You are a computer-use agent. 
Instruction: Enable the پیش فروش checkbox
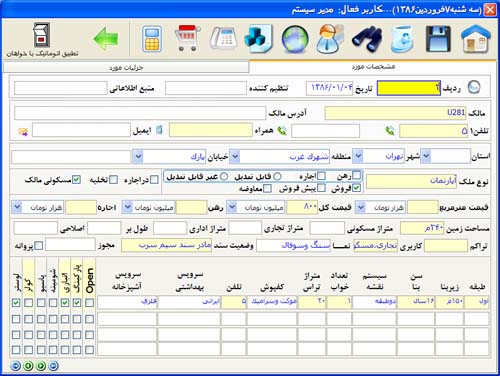tap(321, 188)
